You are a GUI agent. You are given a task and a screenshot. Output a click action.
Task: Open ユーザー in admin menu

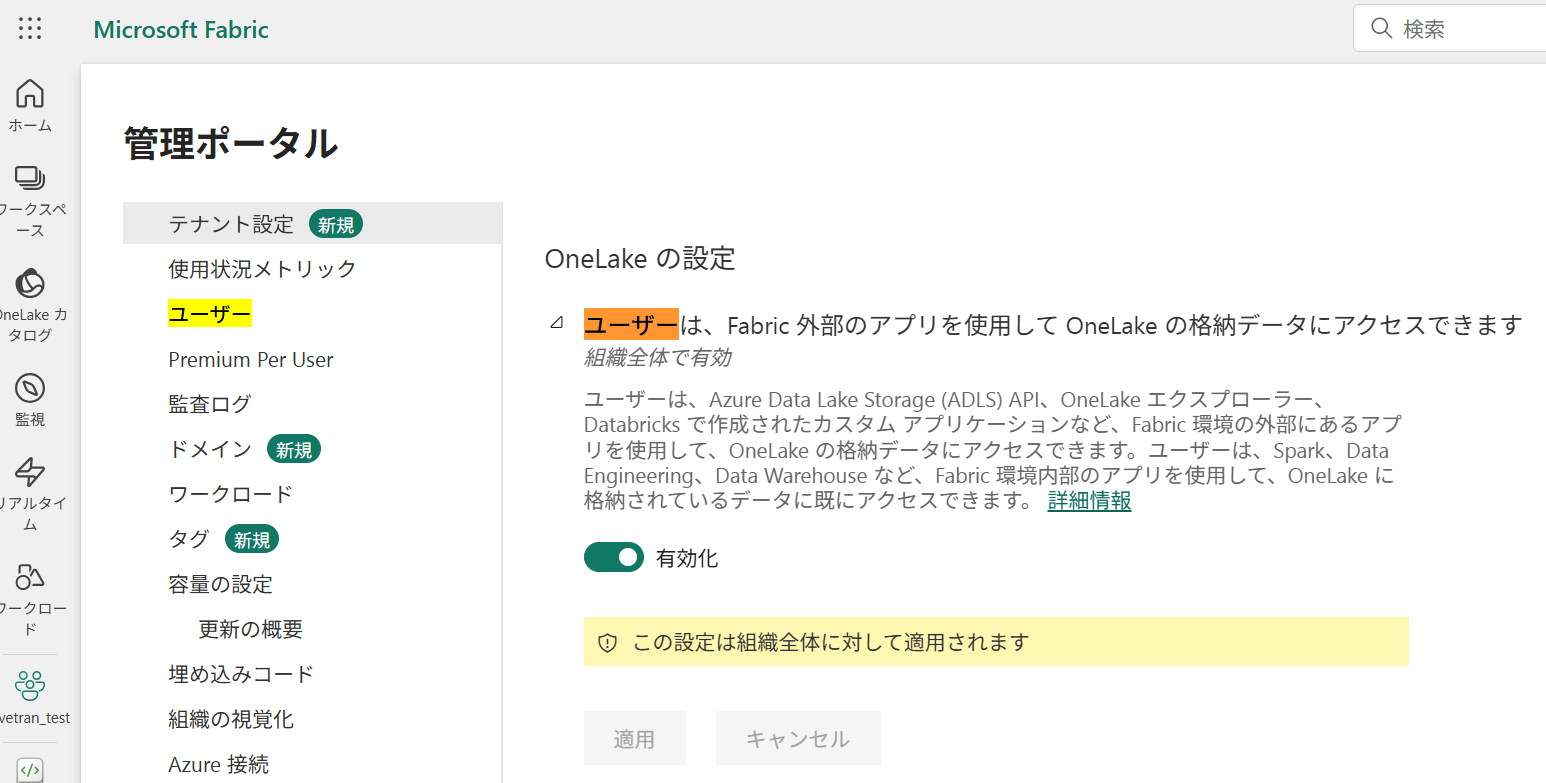click(209, 314)
